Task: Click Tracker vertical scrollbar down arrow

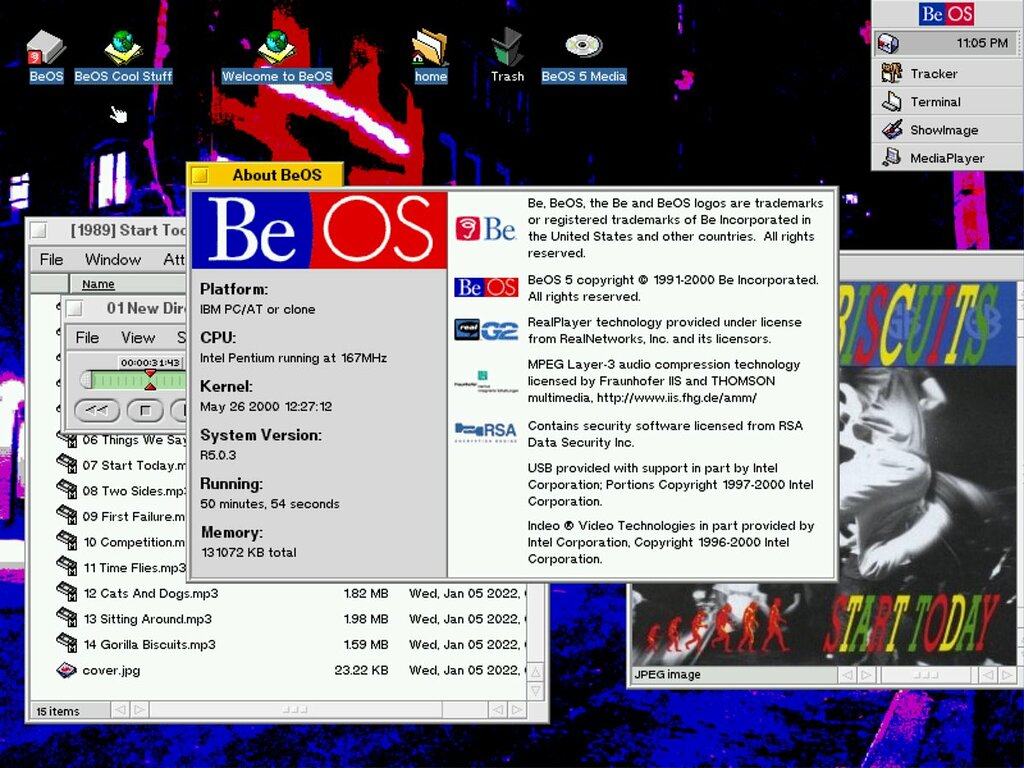Action: [535, 690]
